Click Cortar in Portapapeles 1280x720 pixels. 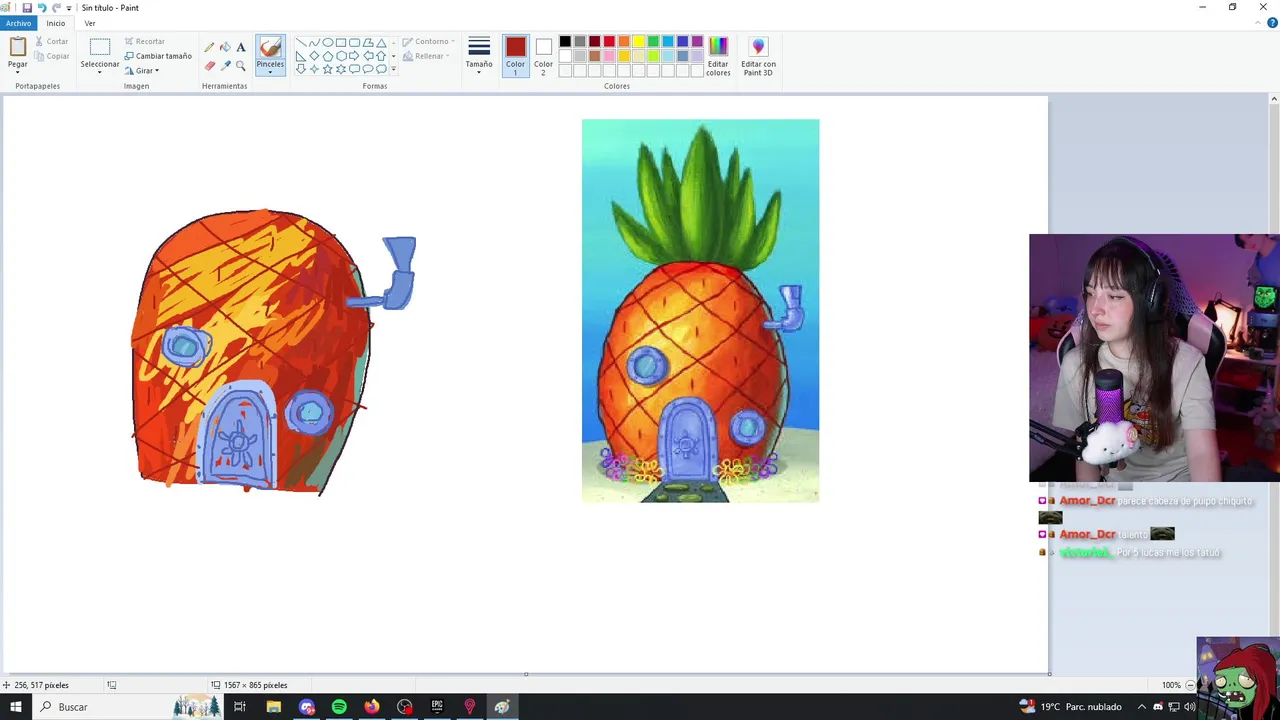[x=51, y=42]
